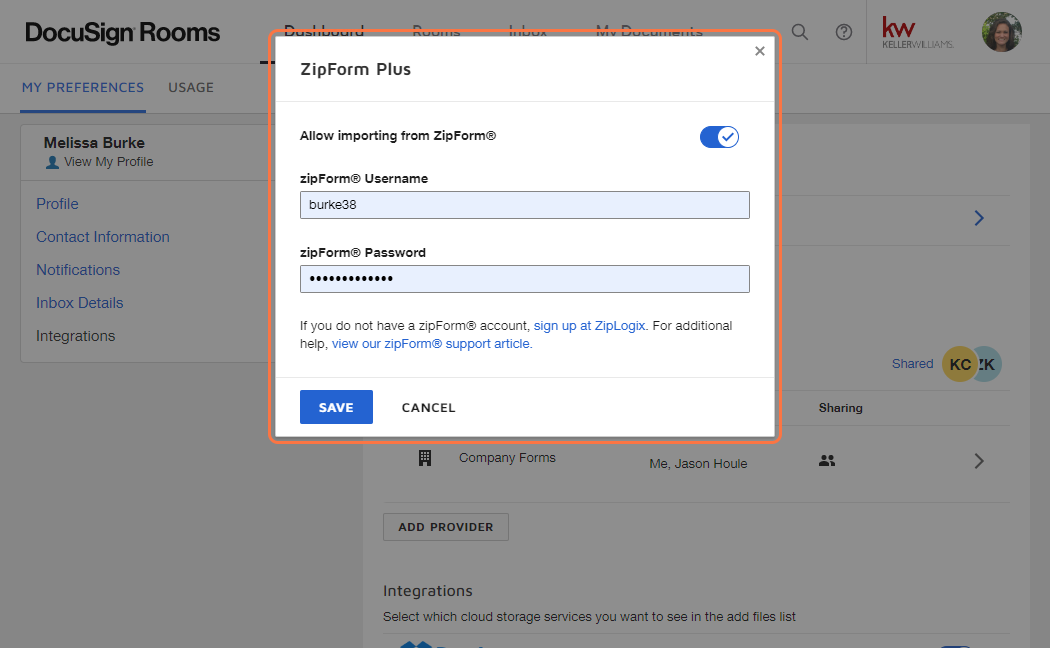Expand the Company Forms row chevron
The width and height of the screenshot is (1050, 648).
pyautogui.click(x=979, y=461)
